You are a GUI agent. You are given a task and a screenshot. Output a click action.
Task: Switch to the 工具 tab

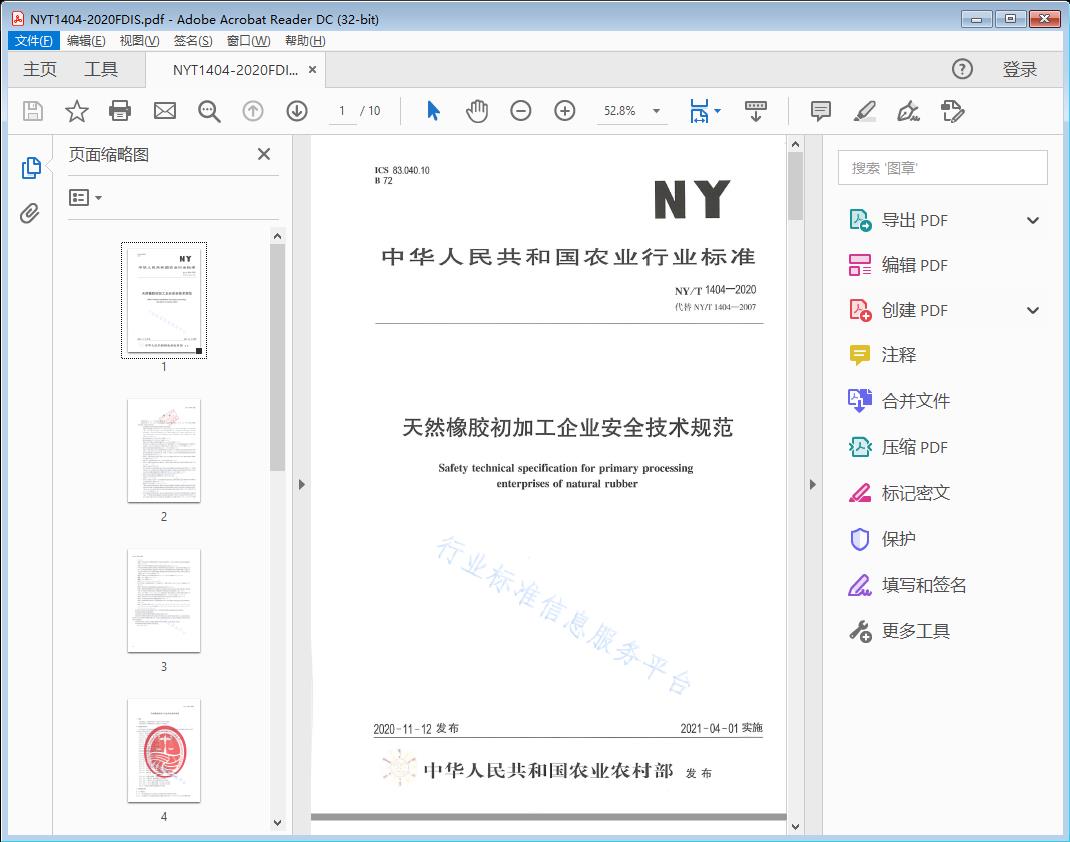pos(101,69)
